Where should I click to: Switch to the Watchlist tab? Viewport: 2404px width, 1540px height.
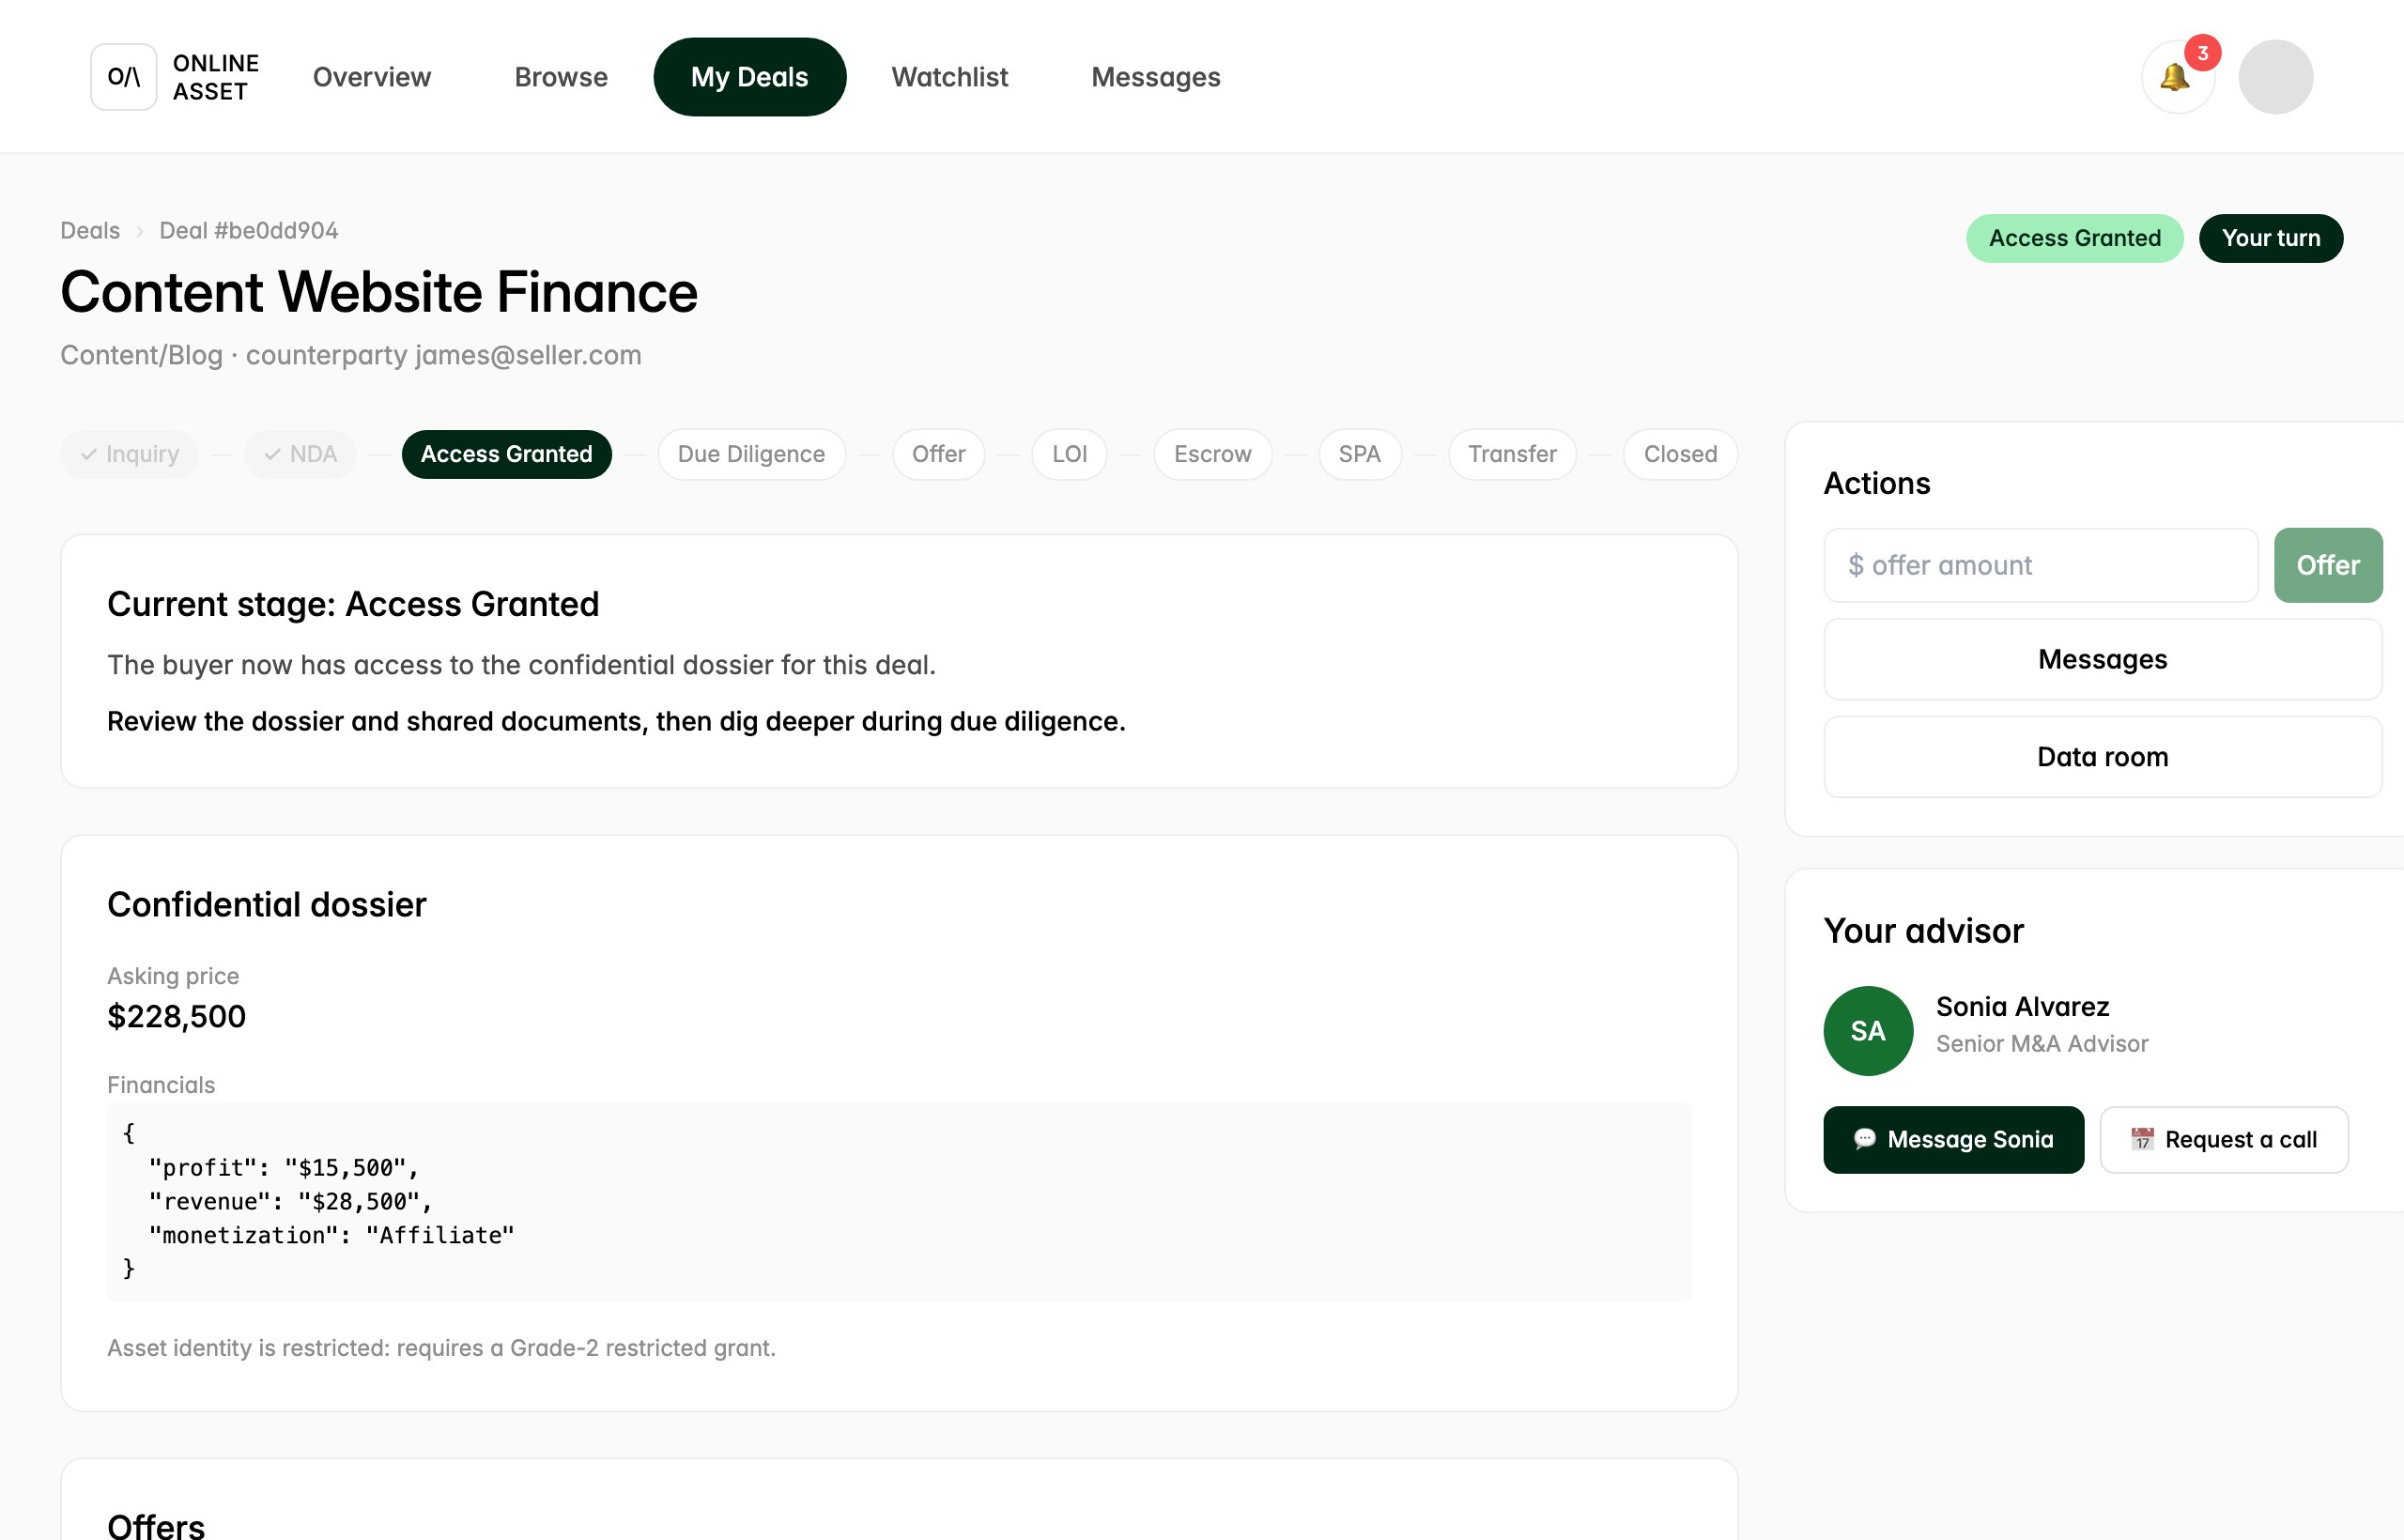coord(949,77)
